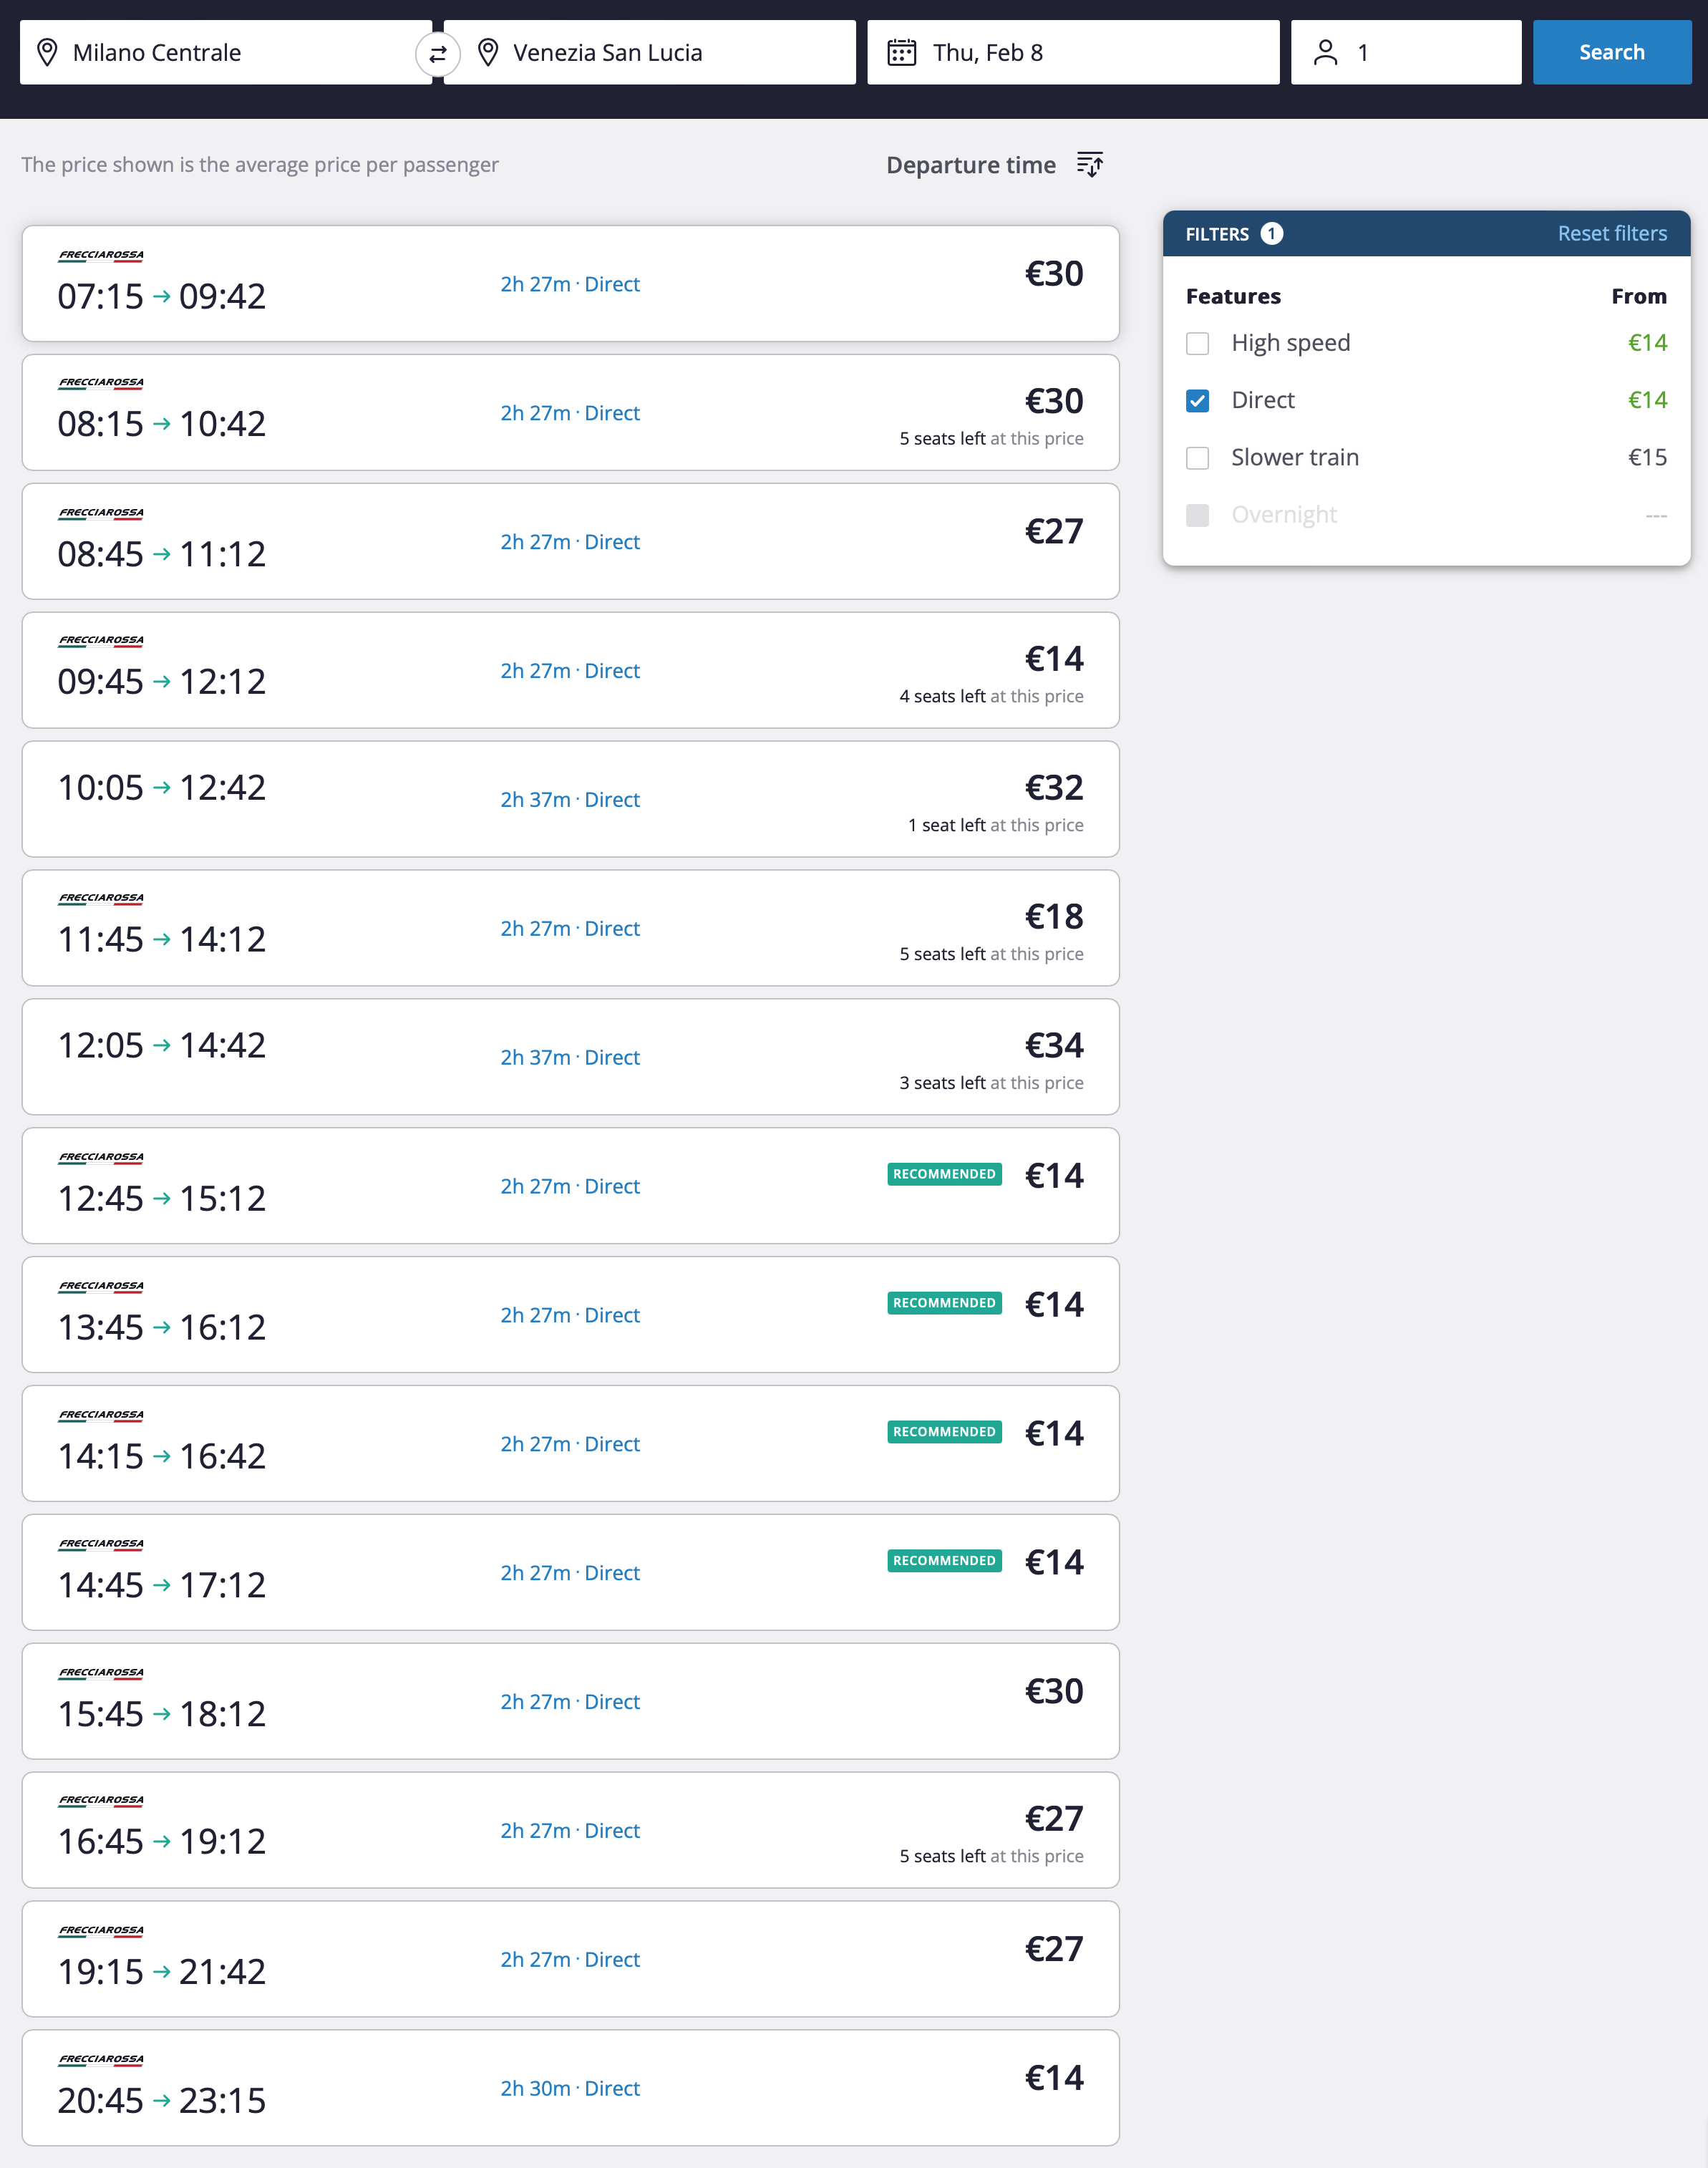Open the calendar icon for Thu, Feb 8

click(902, 52)
